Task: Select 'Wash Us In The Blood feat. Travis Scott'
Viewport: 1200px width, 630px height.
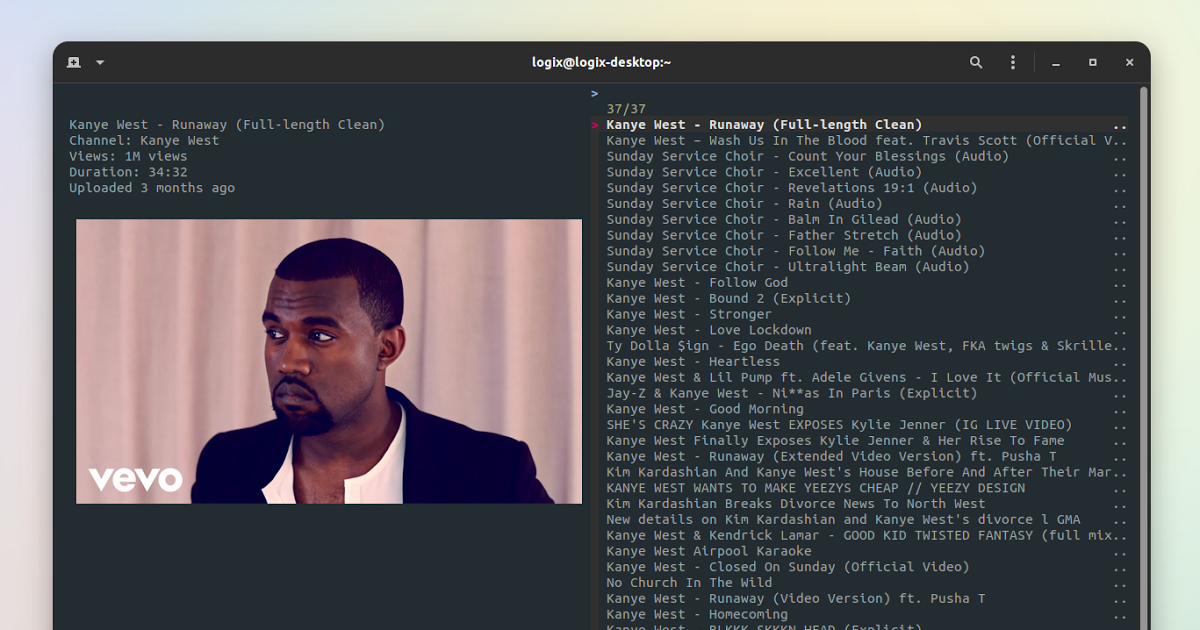Action: (x=866, y=141)
